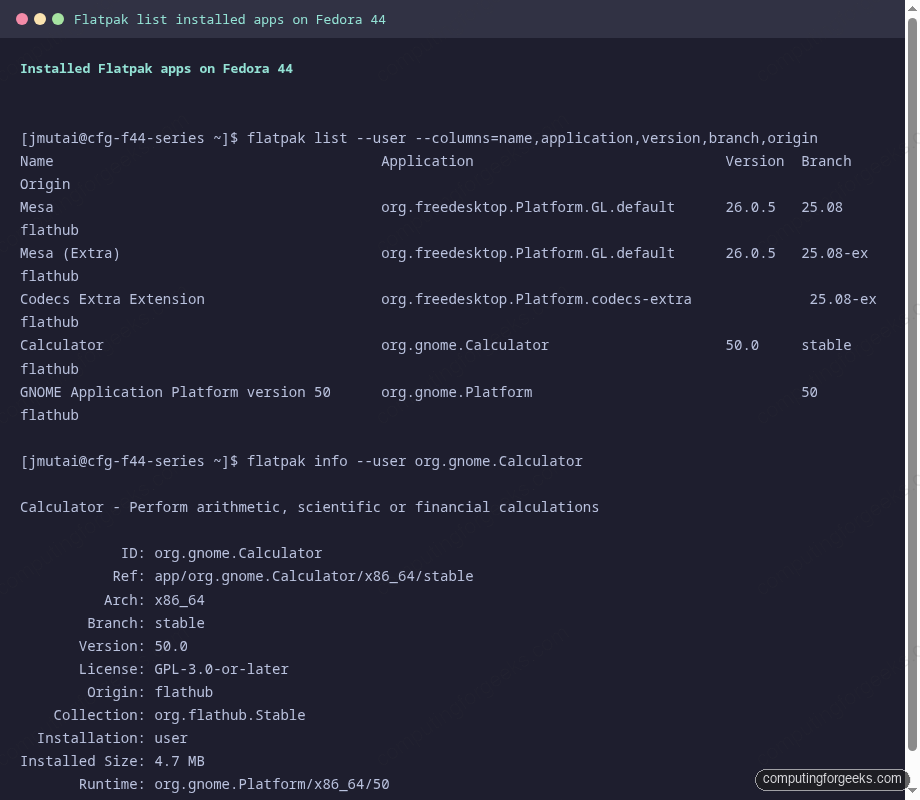The width and height of the screenshot is (920, 800).
Task: Click the title text 'Flatpak list installed apps on Fedora 44'
Action: (x=229, y=20)
